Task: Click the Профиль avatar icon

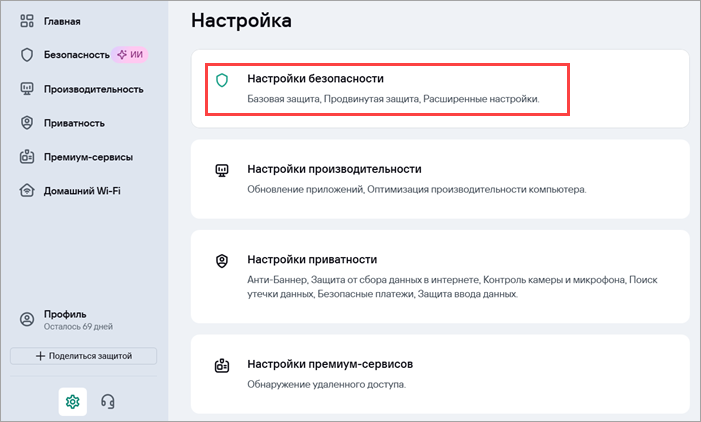Action: pyautogui.click(x=27, y=320)
